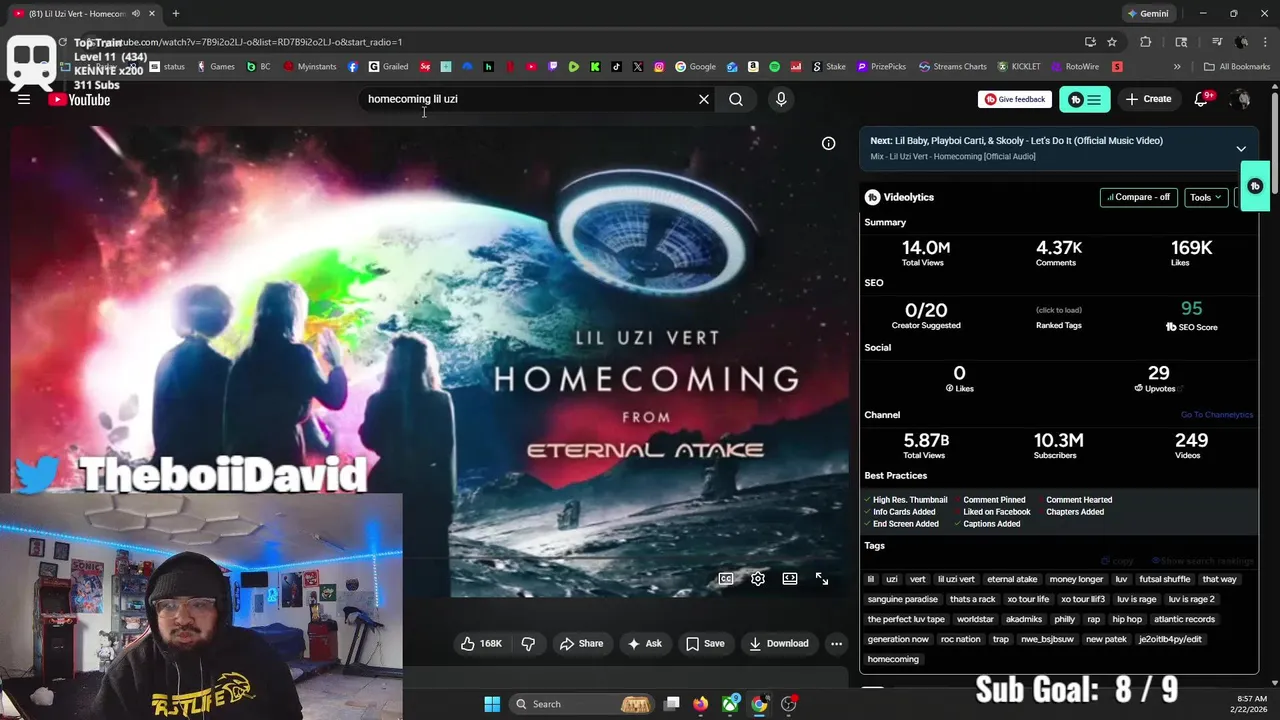Open the account avatar menu
This screenshot has width=1280, height=720.
[1241, 99]
